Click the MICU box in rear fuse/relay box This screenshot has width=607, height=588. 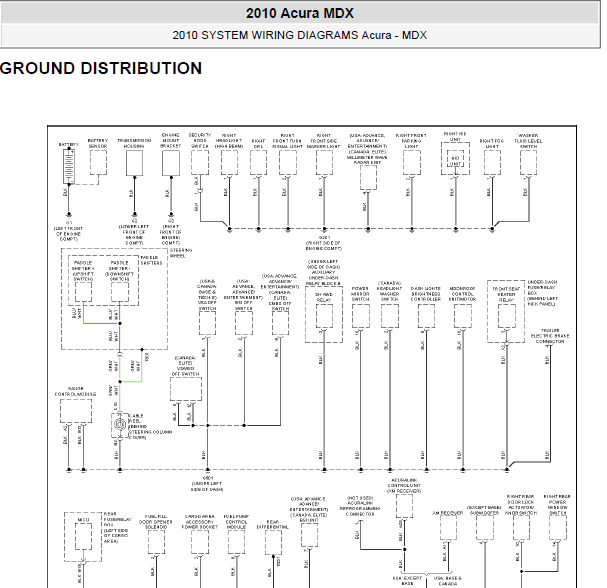click(x=83, y=536)
